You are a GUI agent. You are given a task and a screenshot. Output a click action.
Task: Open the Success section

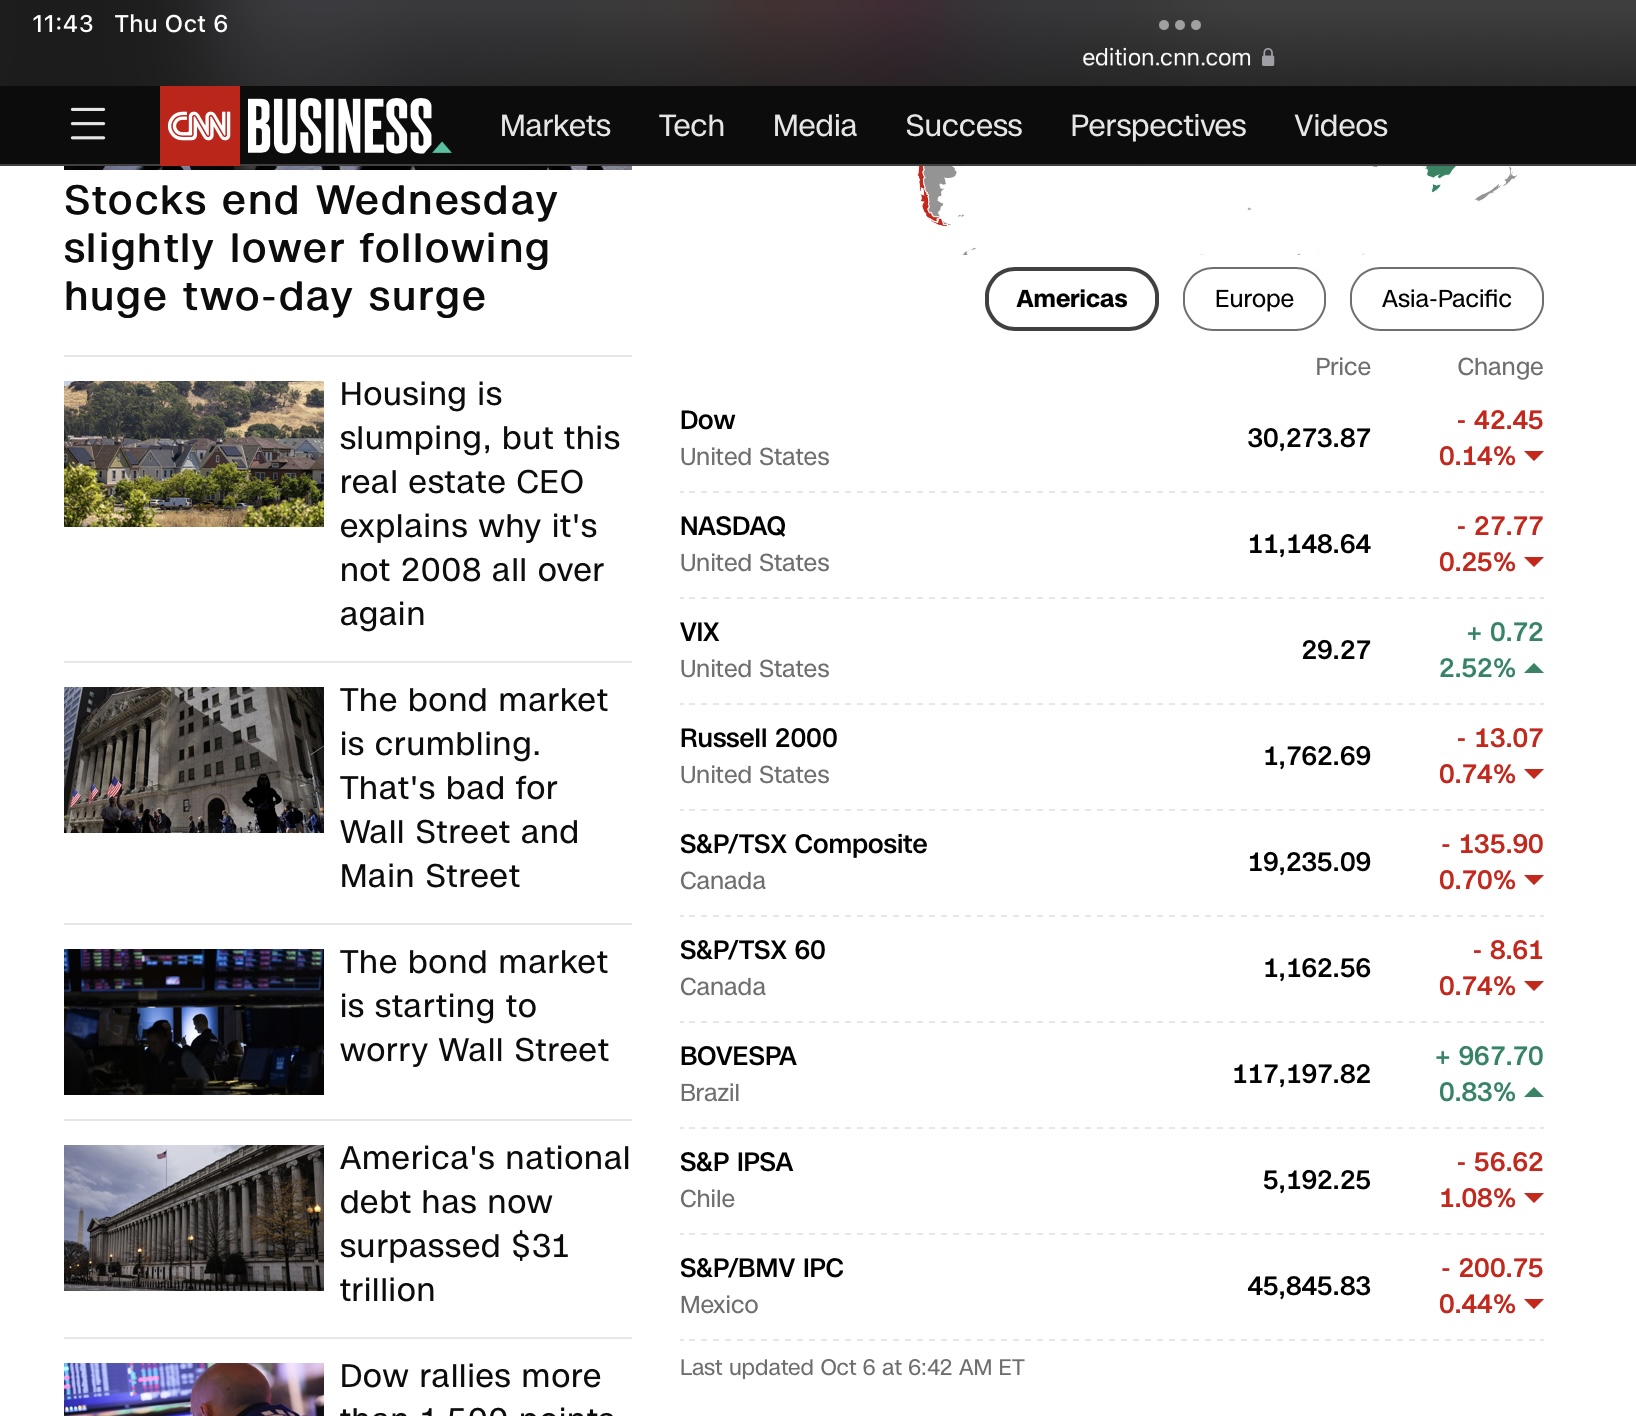tap(964, 125)
